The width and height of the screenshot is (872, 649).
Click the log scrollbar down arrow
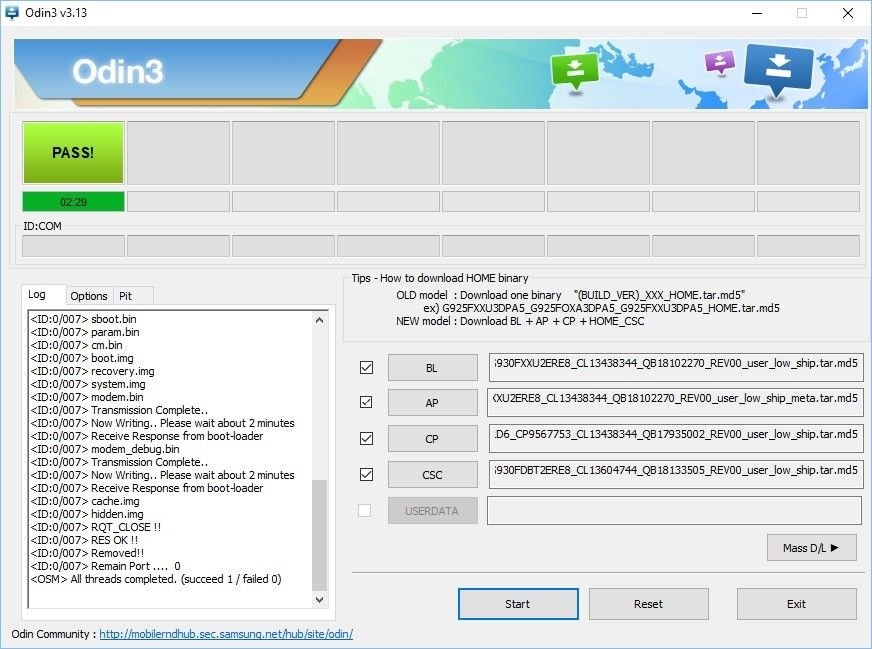tap(319, 600)
